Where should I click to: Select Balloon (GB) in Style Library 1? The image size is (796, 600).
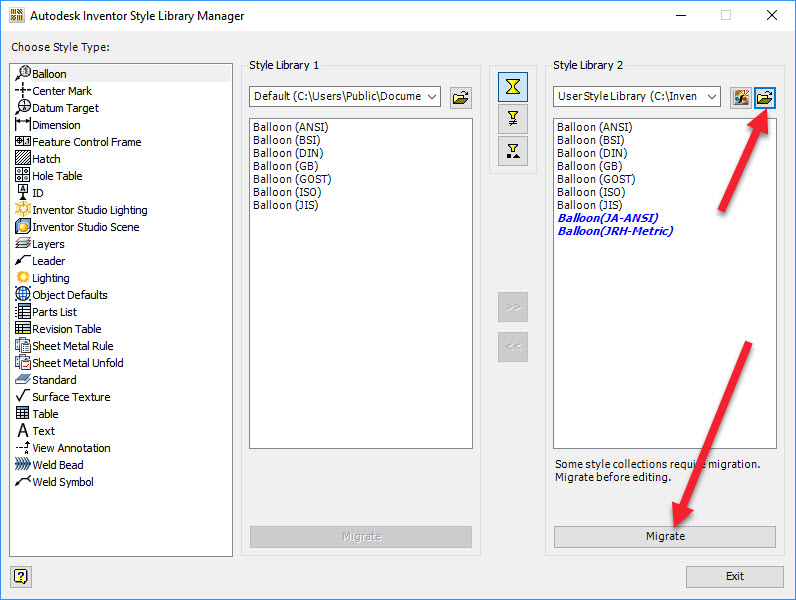tap(286, 166)
